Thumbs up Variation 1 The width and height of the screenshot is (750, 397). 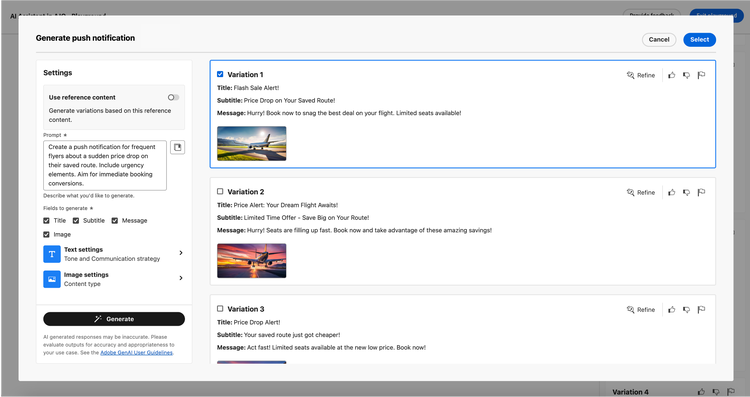[672, 75]
